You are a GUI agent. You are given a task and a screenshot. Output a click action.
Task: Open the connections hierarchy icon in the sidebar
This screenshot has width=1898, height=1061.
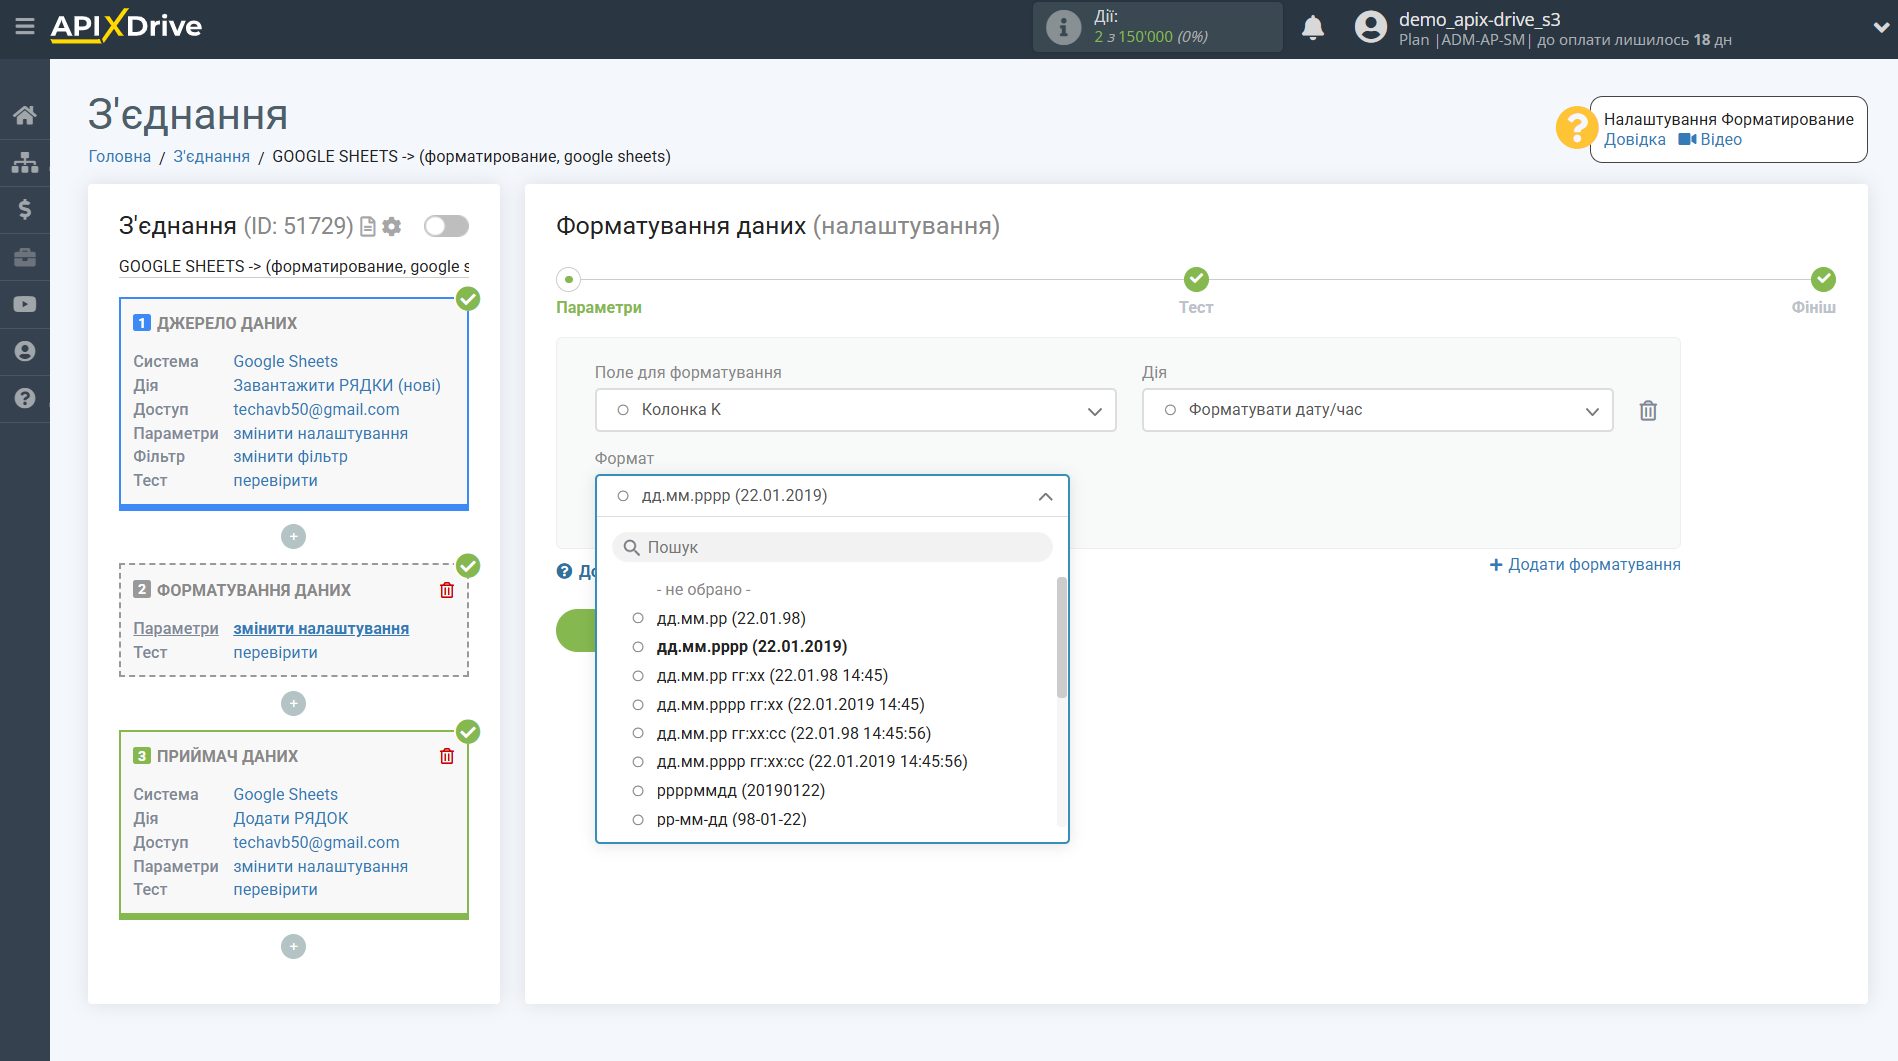(25, 162)
